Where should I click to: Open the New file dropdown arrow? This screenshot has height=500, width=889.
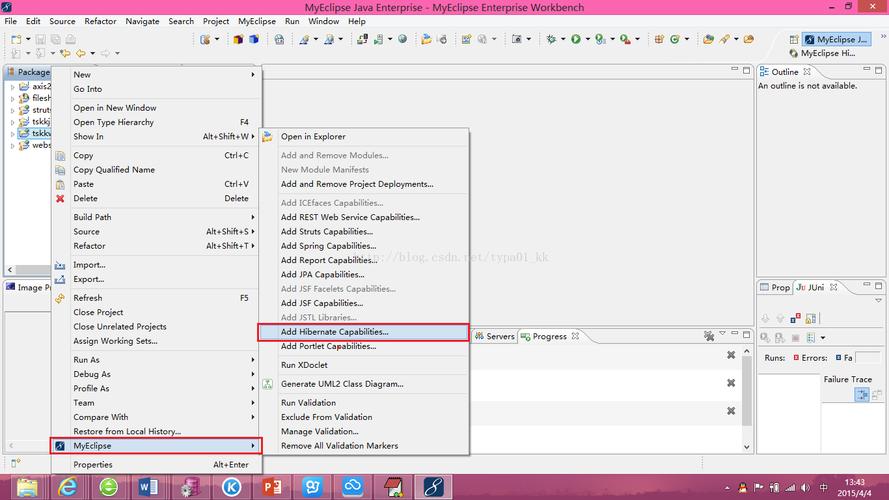tap(28, 39)
